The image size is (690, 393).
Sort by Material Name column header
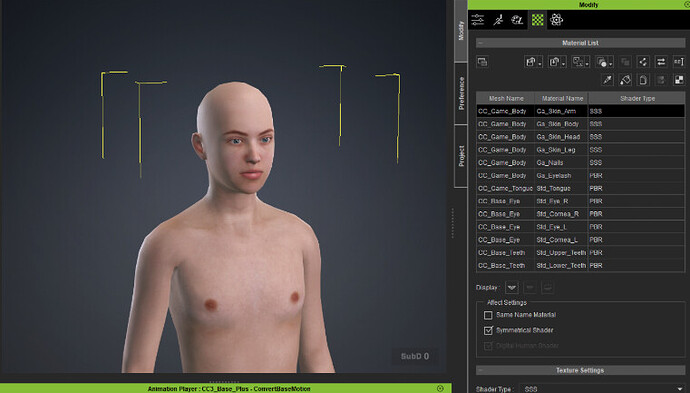point(562,99)
